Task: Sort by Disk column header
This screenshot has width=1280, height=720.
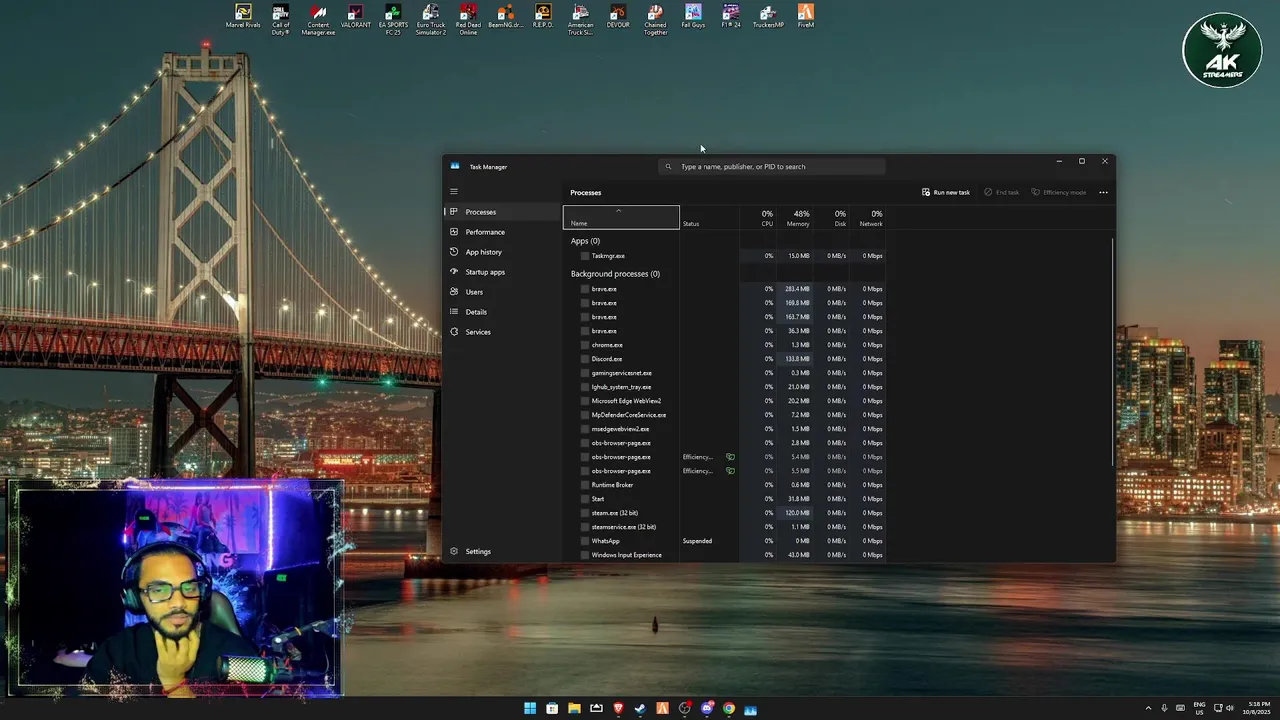Action: [832, 218]
